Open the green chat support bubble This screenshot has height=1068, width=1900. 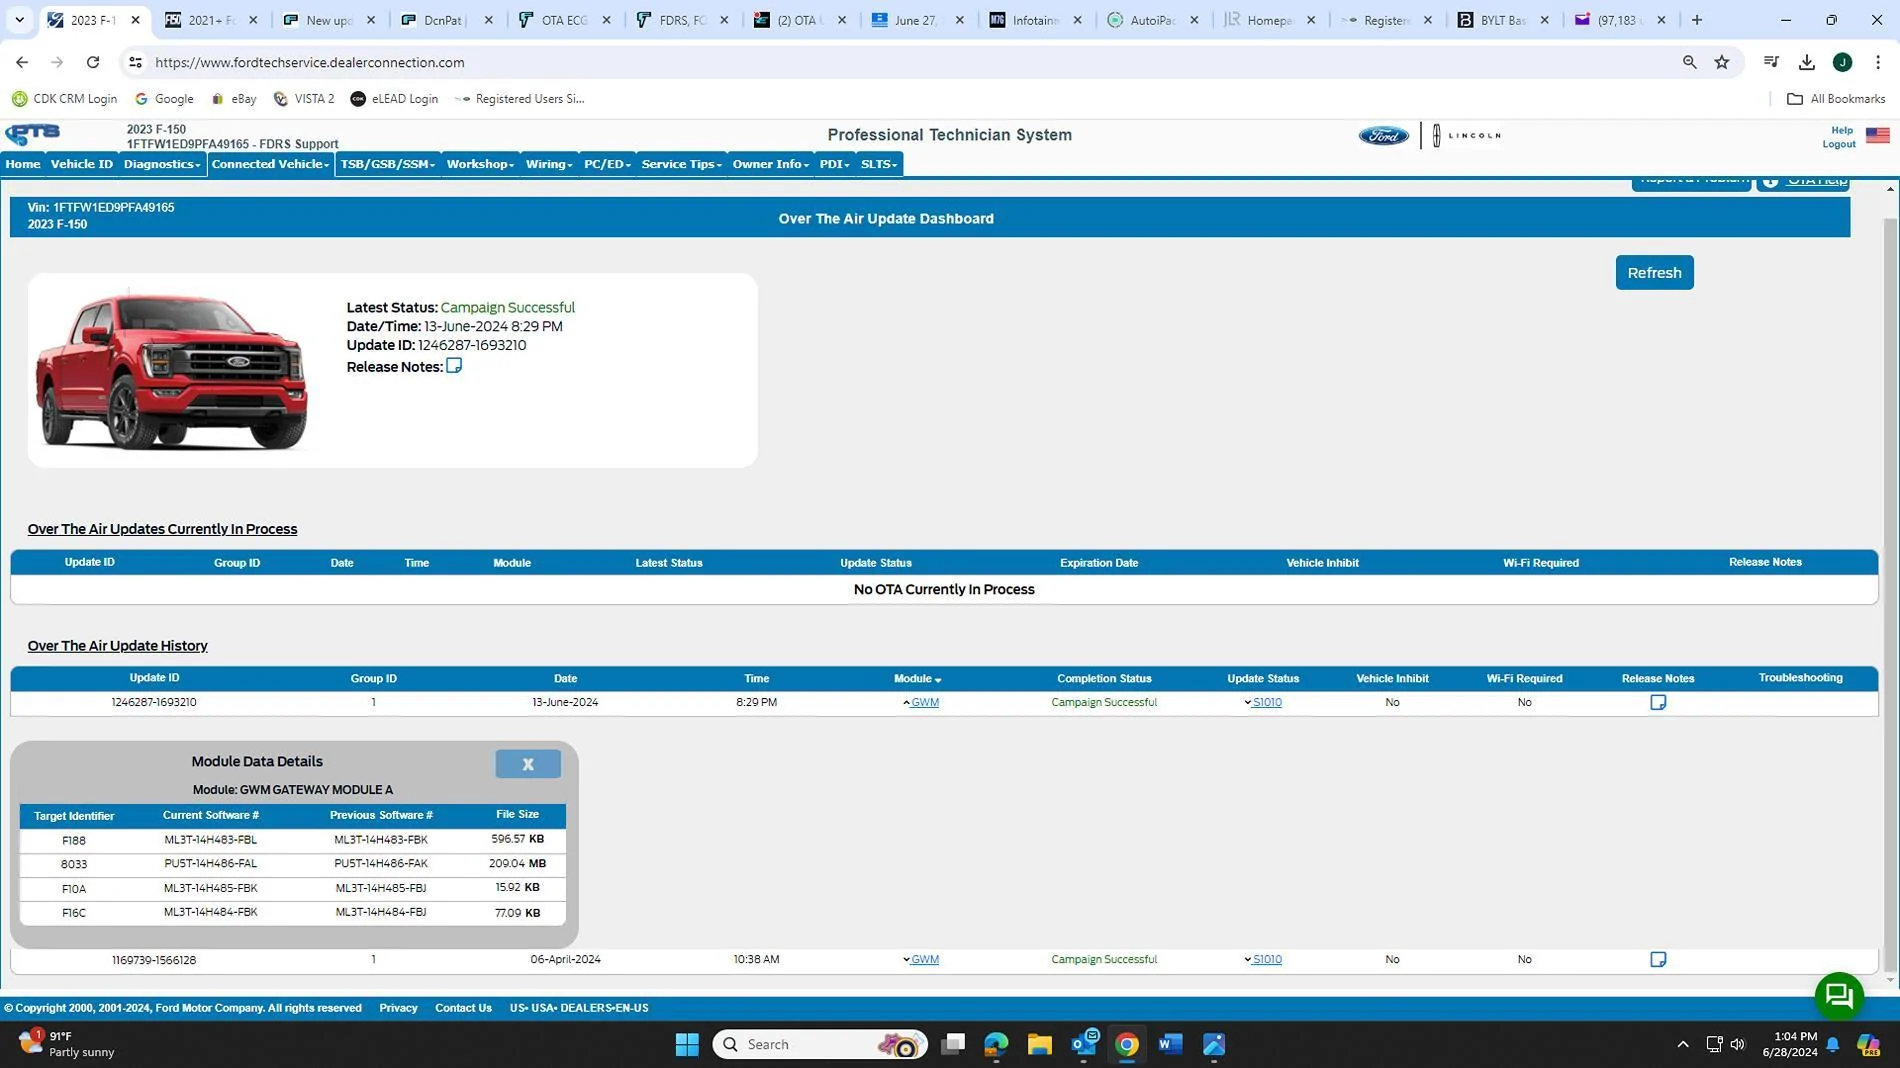[1839, 996]
